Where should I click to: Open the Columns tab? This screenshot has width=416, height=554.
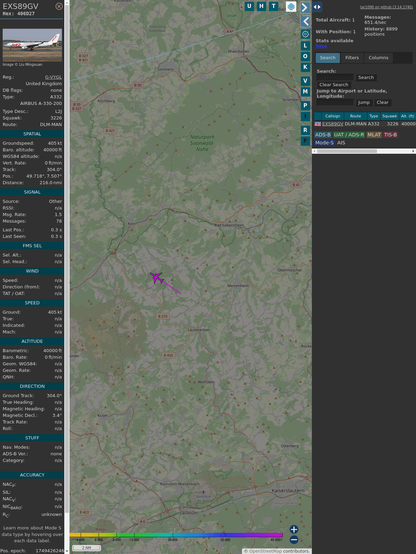coord(378,58)
